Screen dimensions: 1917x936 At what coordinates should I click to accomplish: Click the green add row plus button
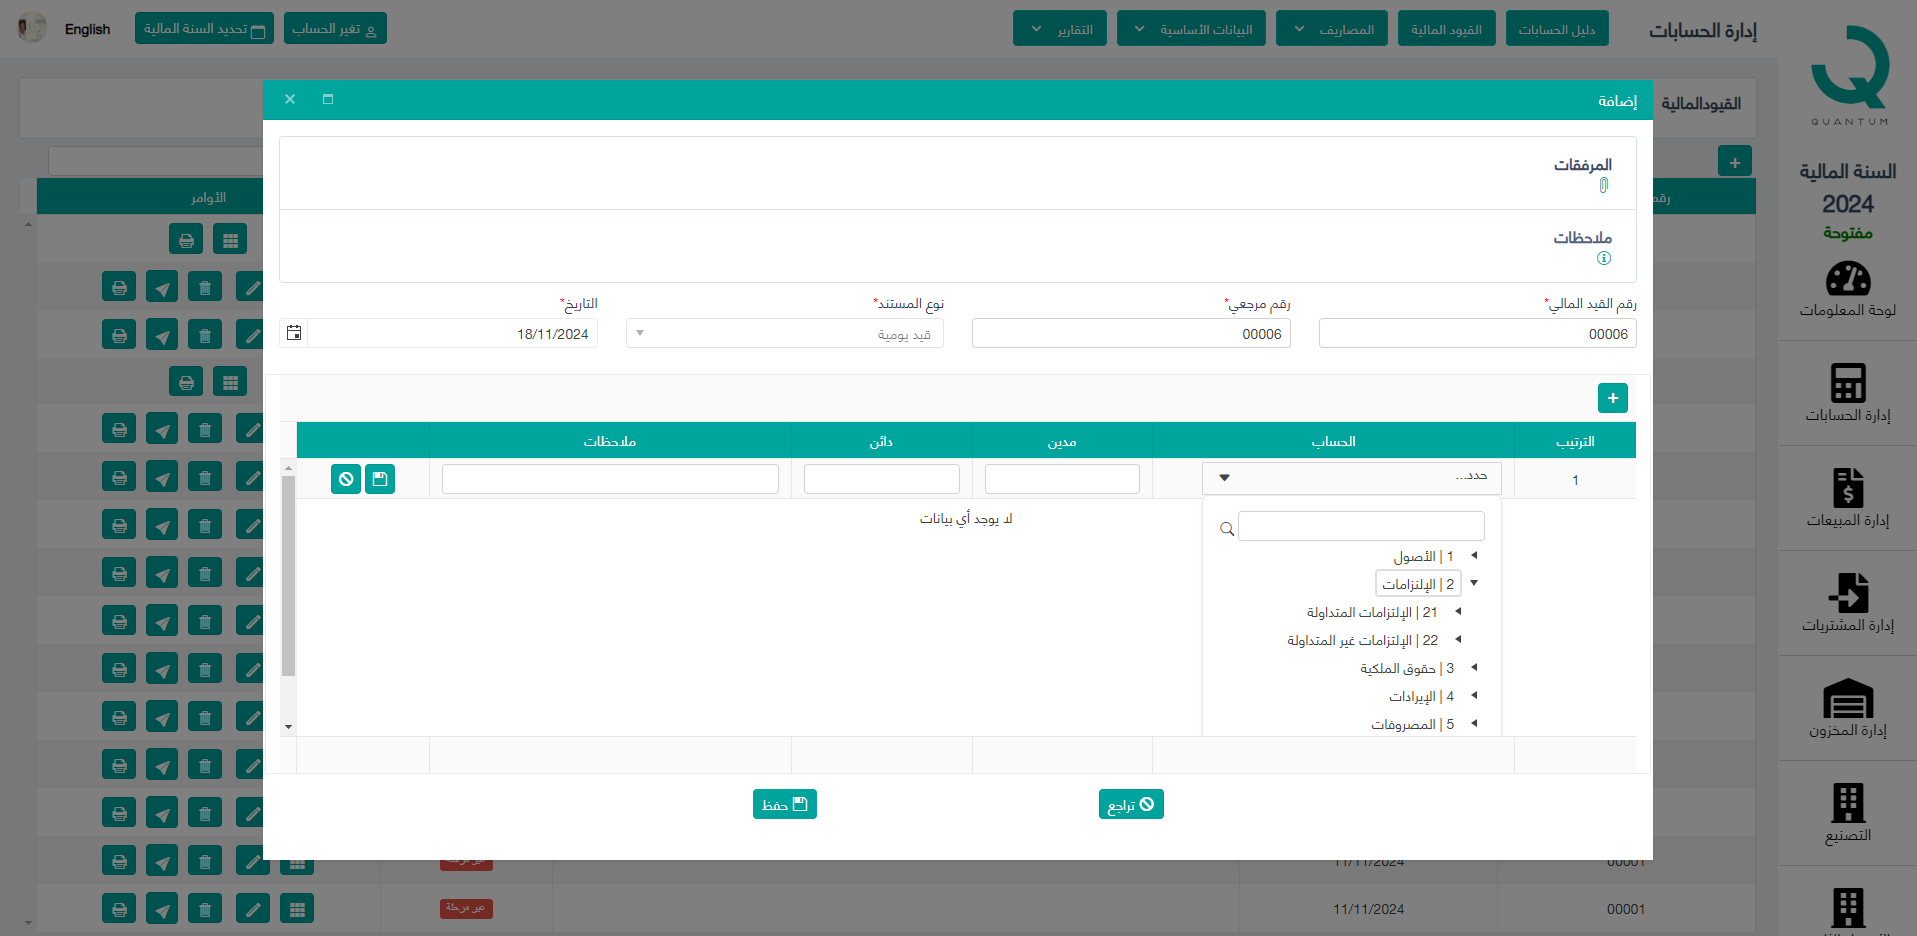(x=1612, y=398)
